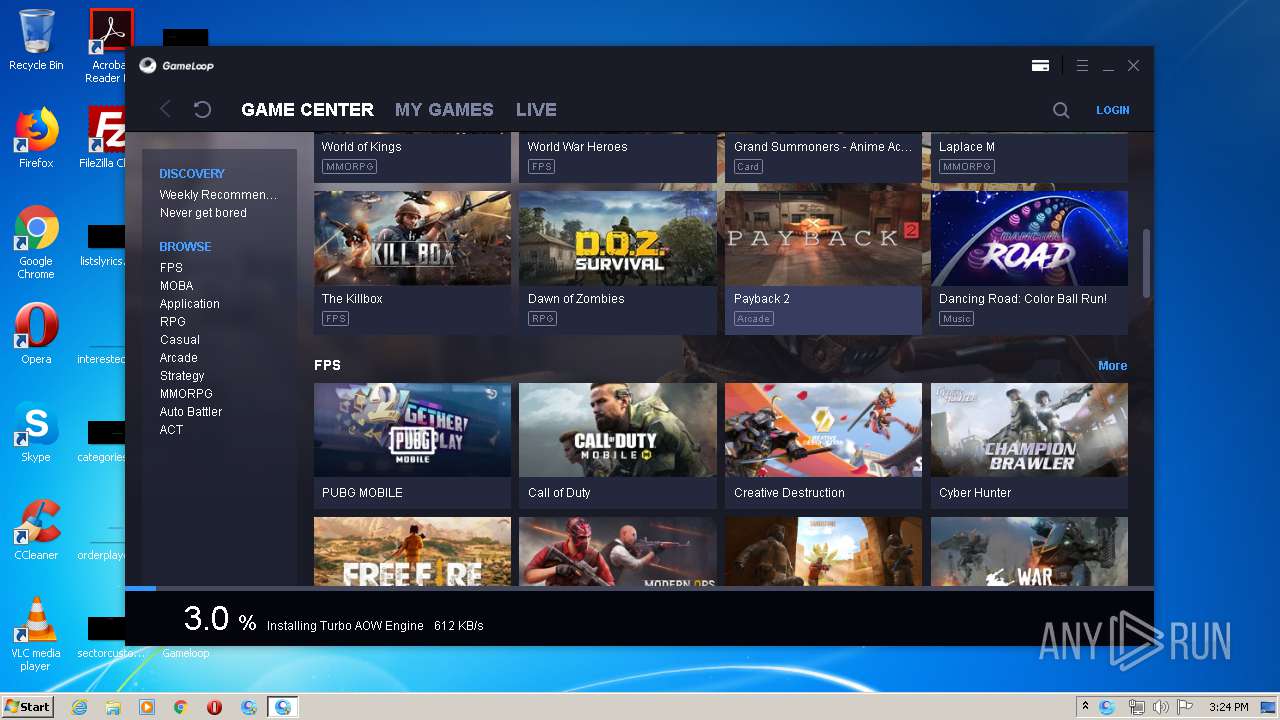Open Modern Ops game thumbnail
The width and height of the screenshot is (1280, 720).
(618, 551)
